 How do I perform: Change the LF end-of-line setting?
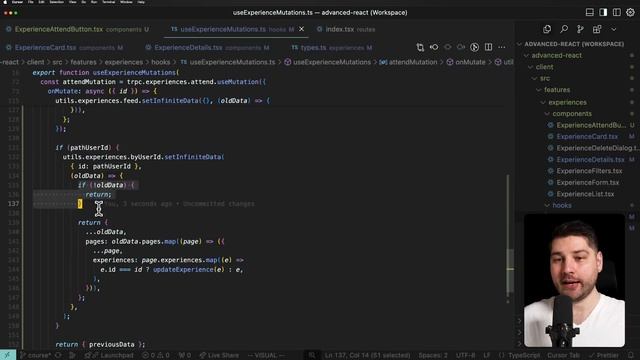(x=487, y=355)
